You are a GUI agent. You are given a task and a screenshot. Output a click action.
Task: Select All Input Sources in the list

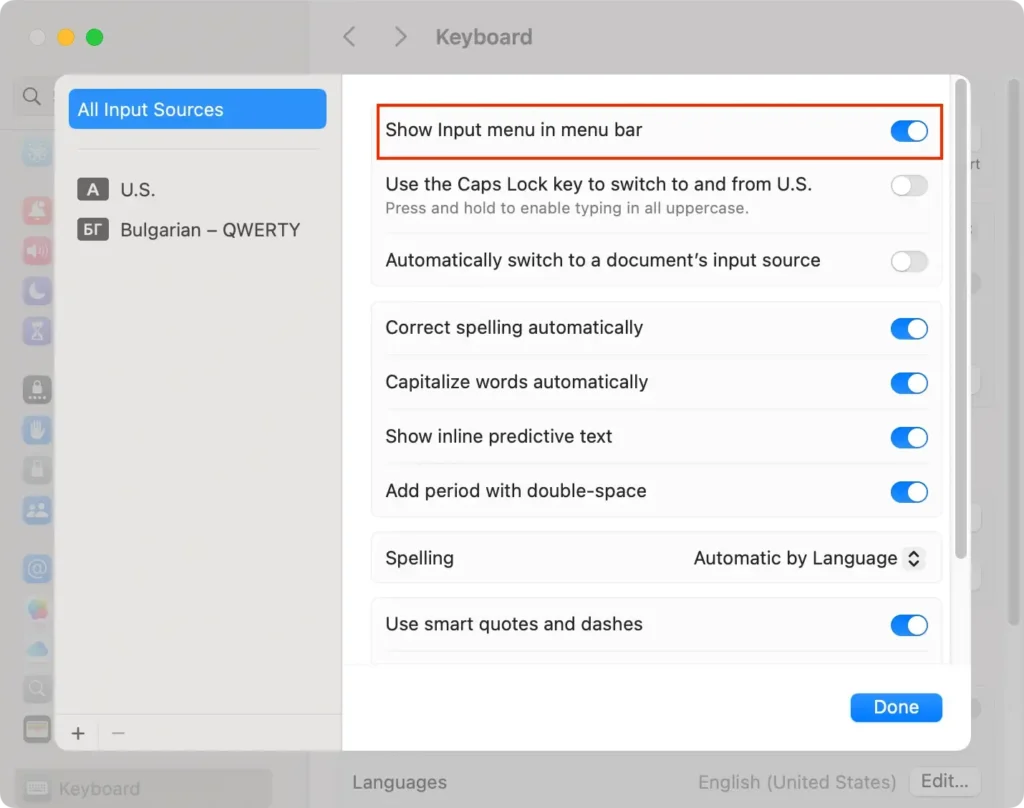click(197, 109)
